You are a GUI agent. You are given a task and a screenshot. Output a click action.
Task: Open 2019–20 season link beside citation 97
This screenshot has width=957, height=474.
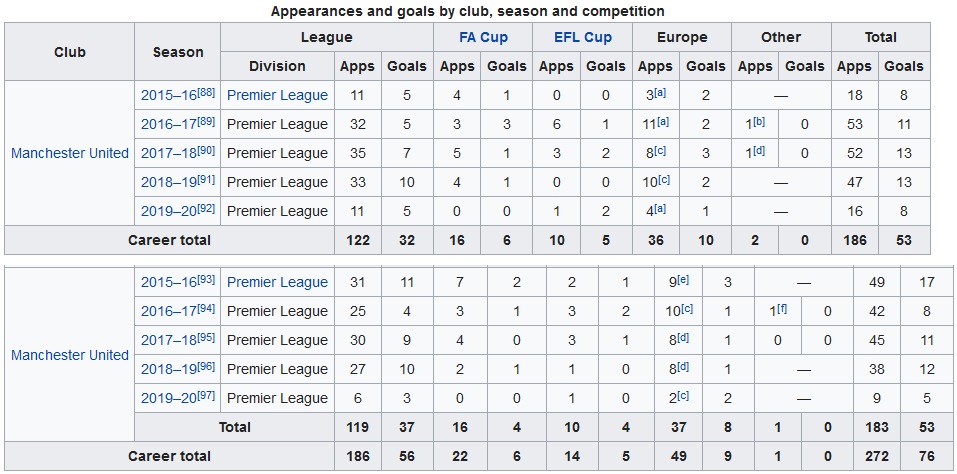[170, 398]
